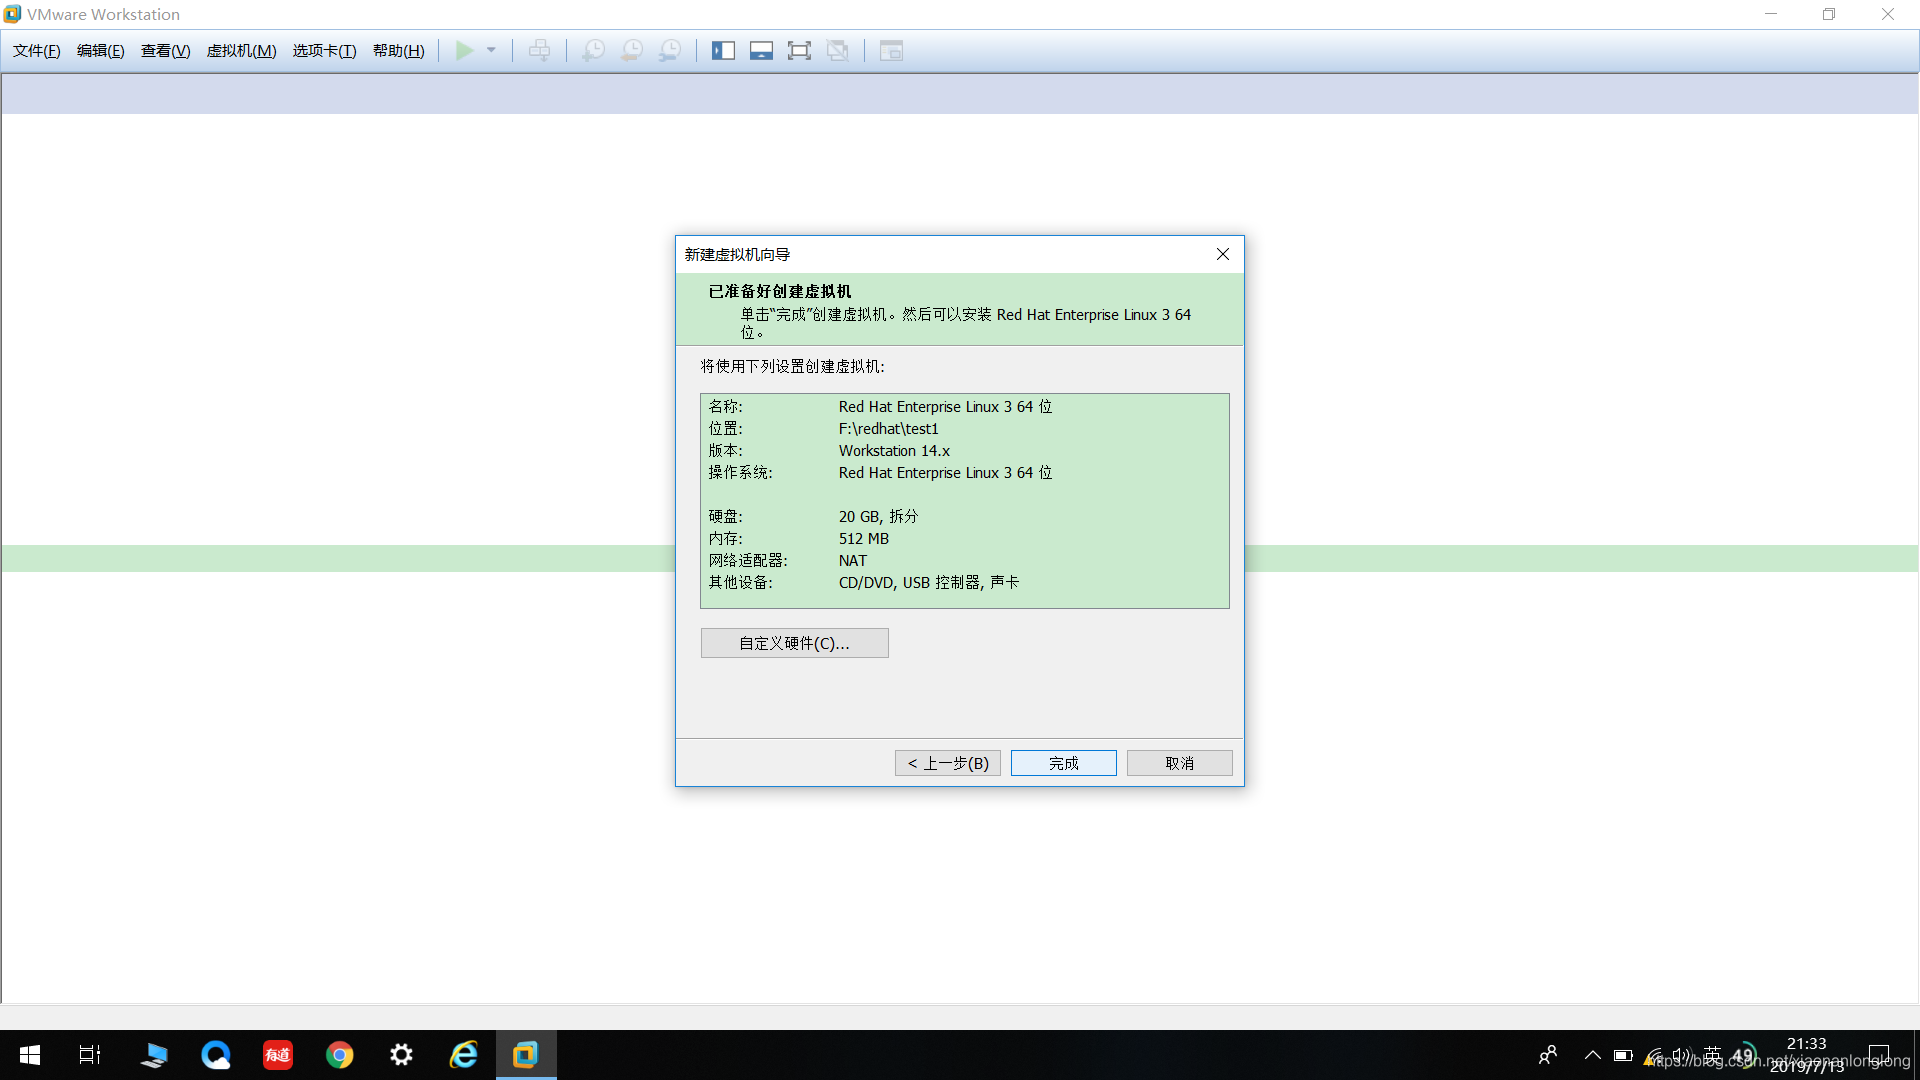The image size is (1920, 1080).
Task: Open the Windows Start menu
Action: 30,1055
